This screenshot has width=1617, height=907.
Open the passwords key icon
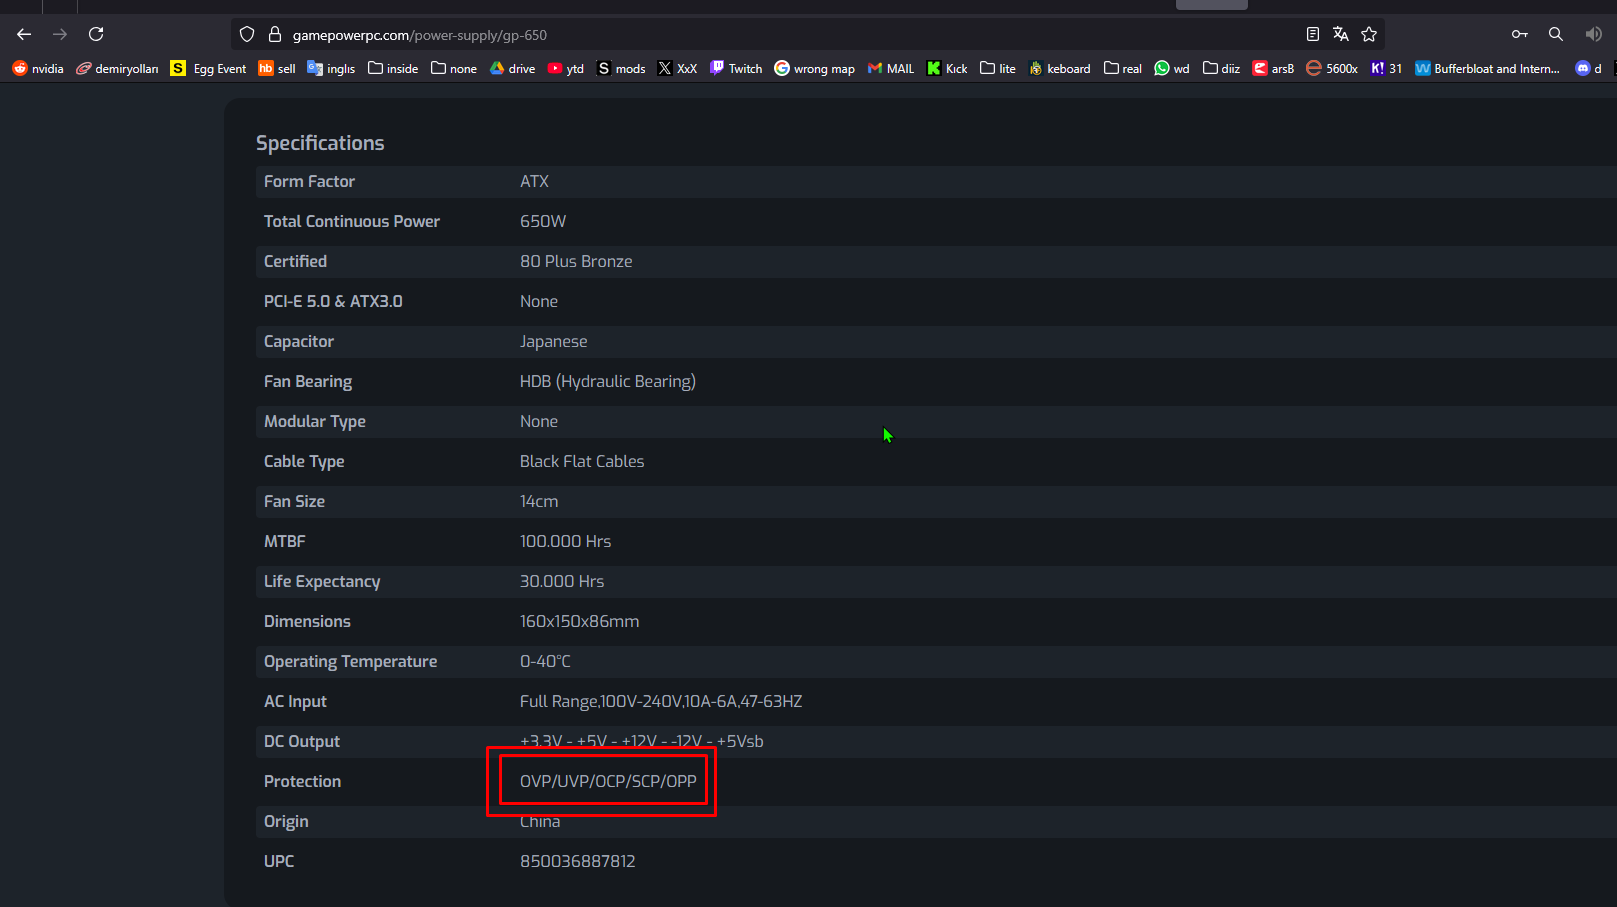[1520, 34]
